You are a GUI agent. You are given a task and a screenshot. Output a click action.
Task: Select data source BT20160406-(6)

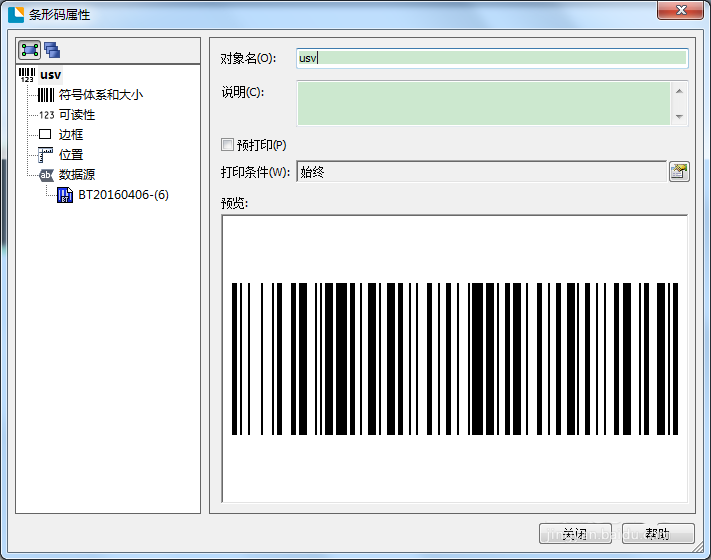tap(123, 195)
